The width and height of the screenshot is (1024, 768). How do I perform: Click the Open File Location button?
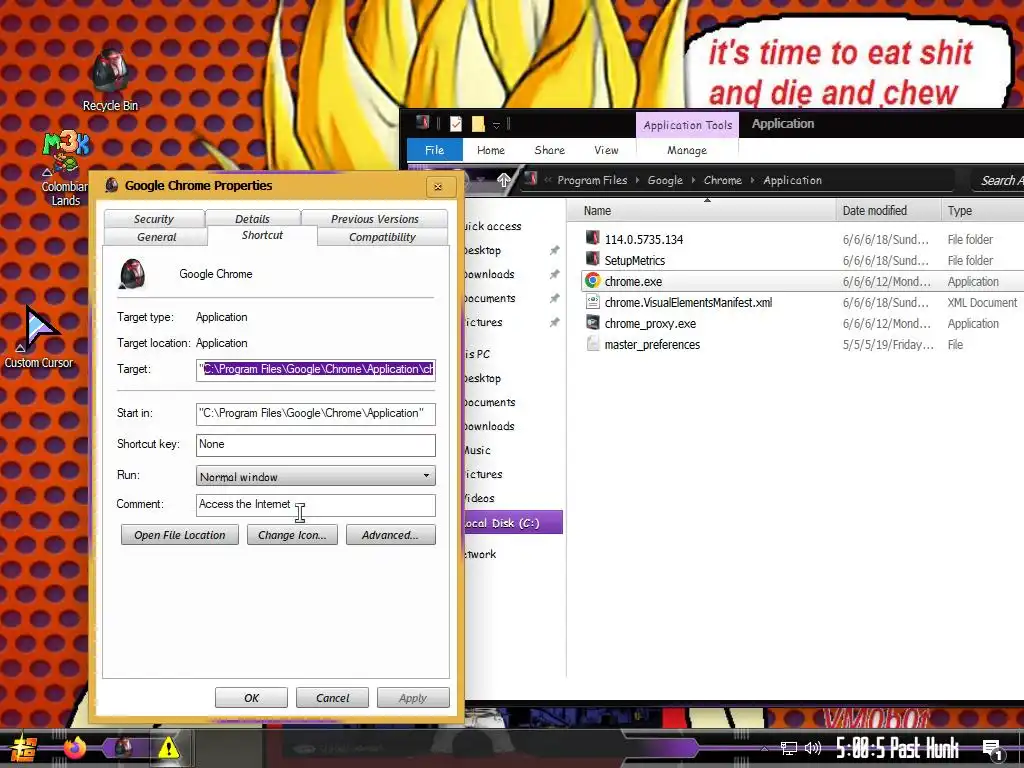click(180, 535)
